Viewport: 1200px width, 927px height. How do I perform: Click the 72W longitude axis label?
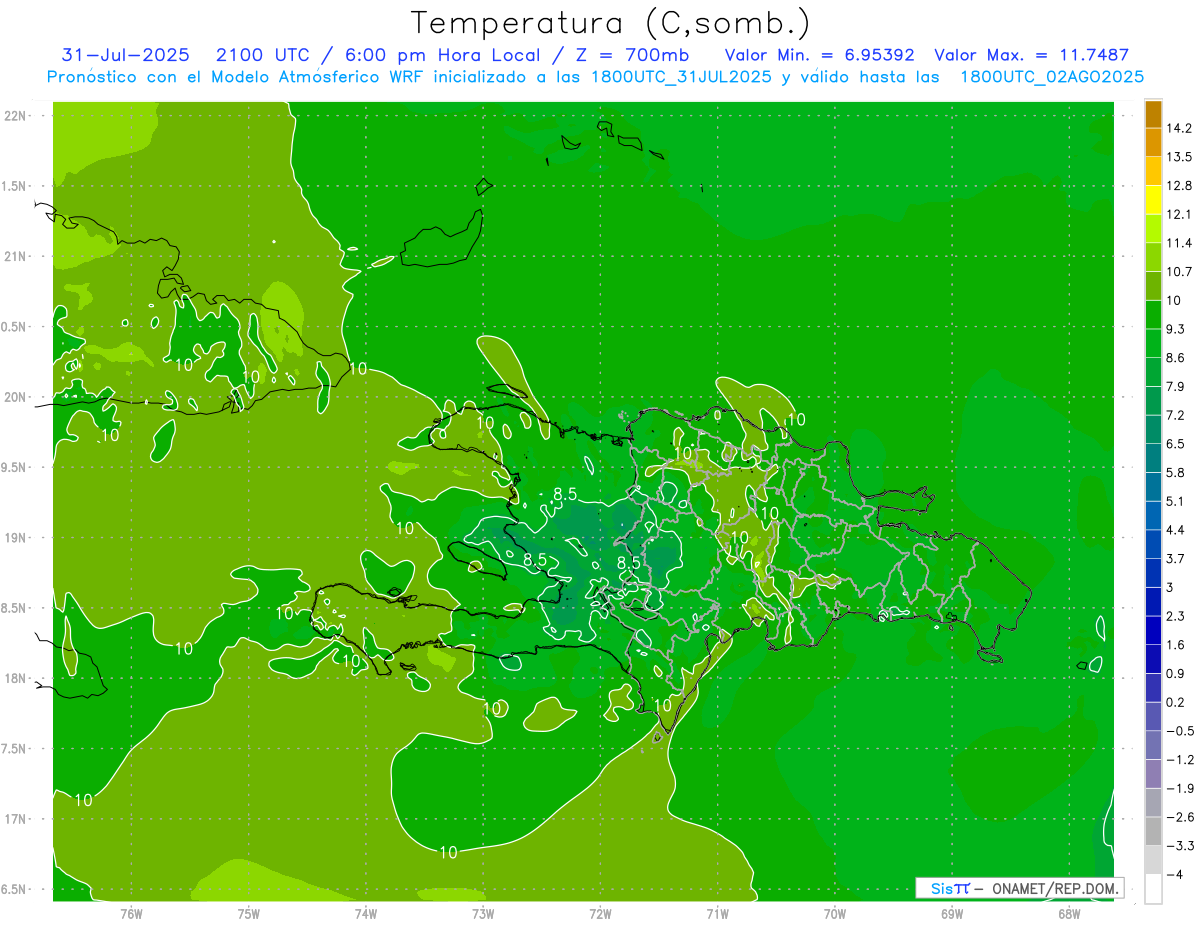(x=600, y=914)
